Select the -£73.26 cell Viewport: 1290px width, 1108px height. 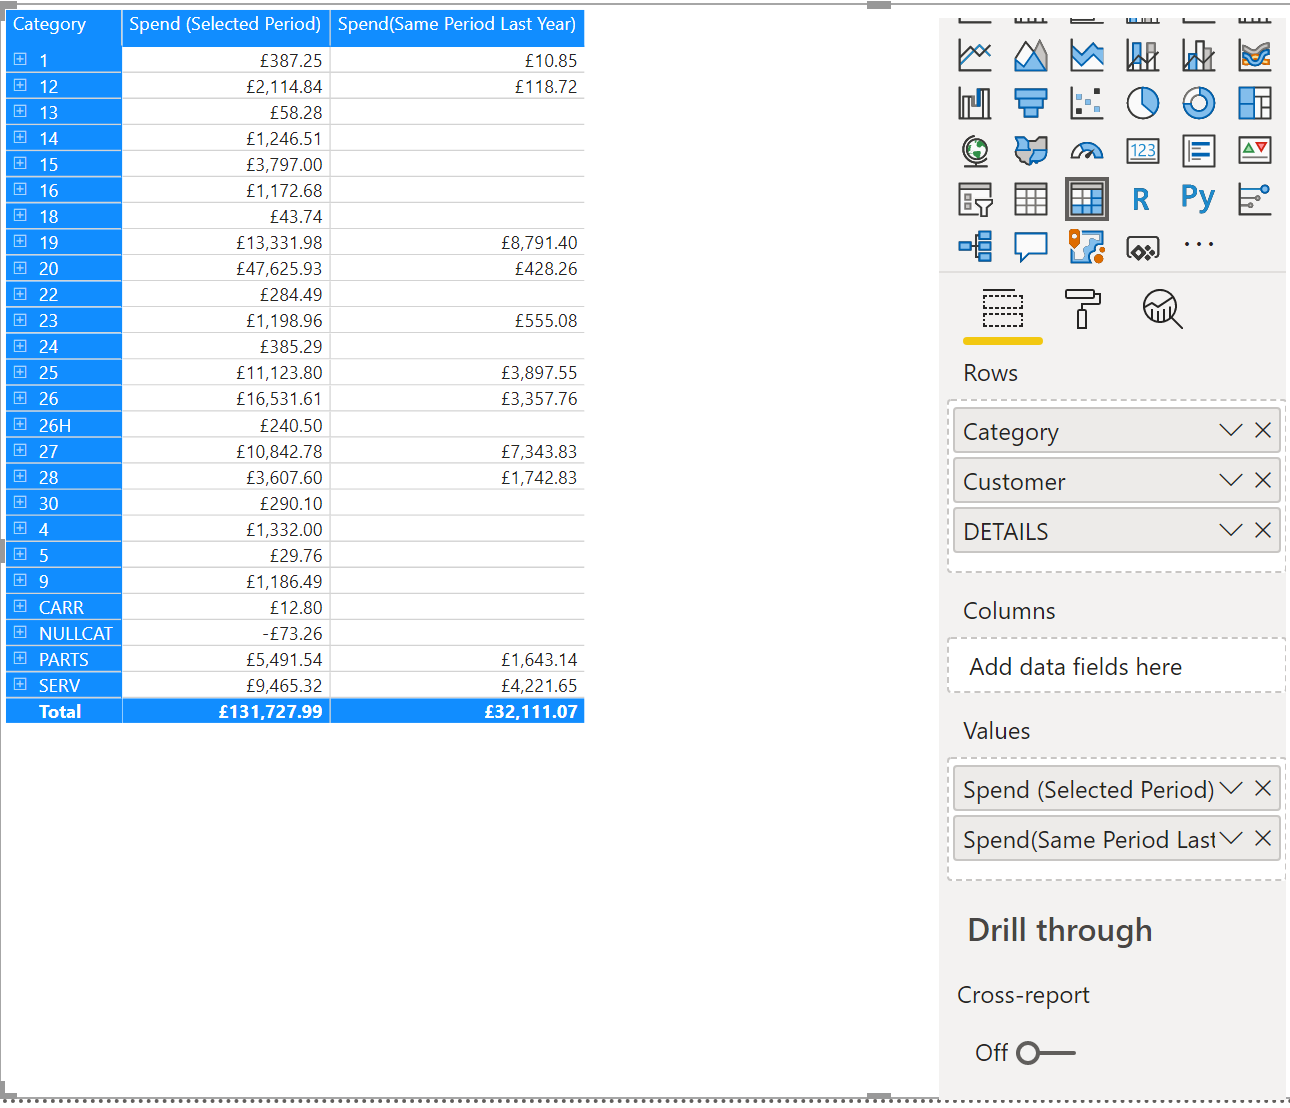pyautogui.click(x=226, y=633)
